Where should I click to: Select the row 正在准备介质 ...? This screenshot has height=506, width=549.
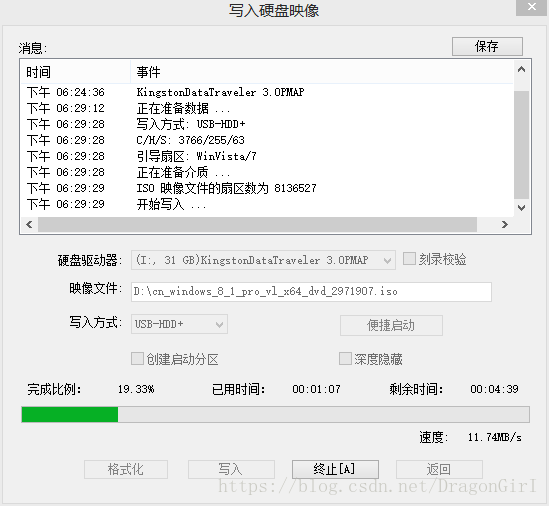click(x=267, y=172)
